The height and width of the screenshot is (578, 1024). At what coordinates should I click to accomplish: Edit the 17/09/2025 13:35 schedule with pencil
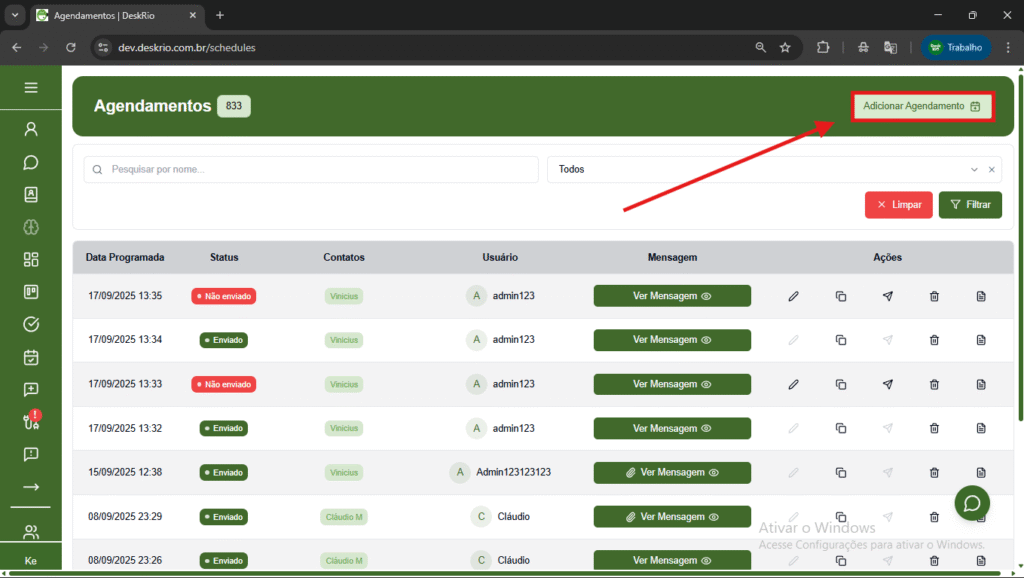(x=793, y=296)
